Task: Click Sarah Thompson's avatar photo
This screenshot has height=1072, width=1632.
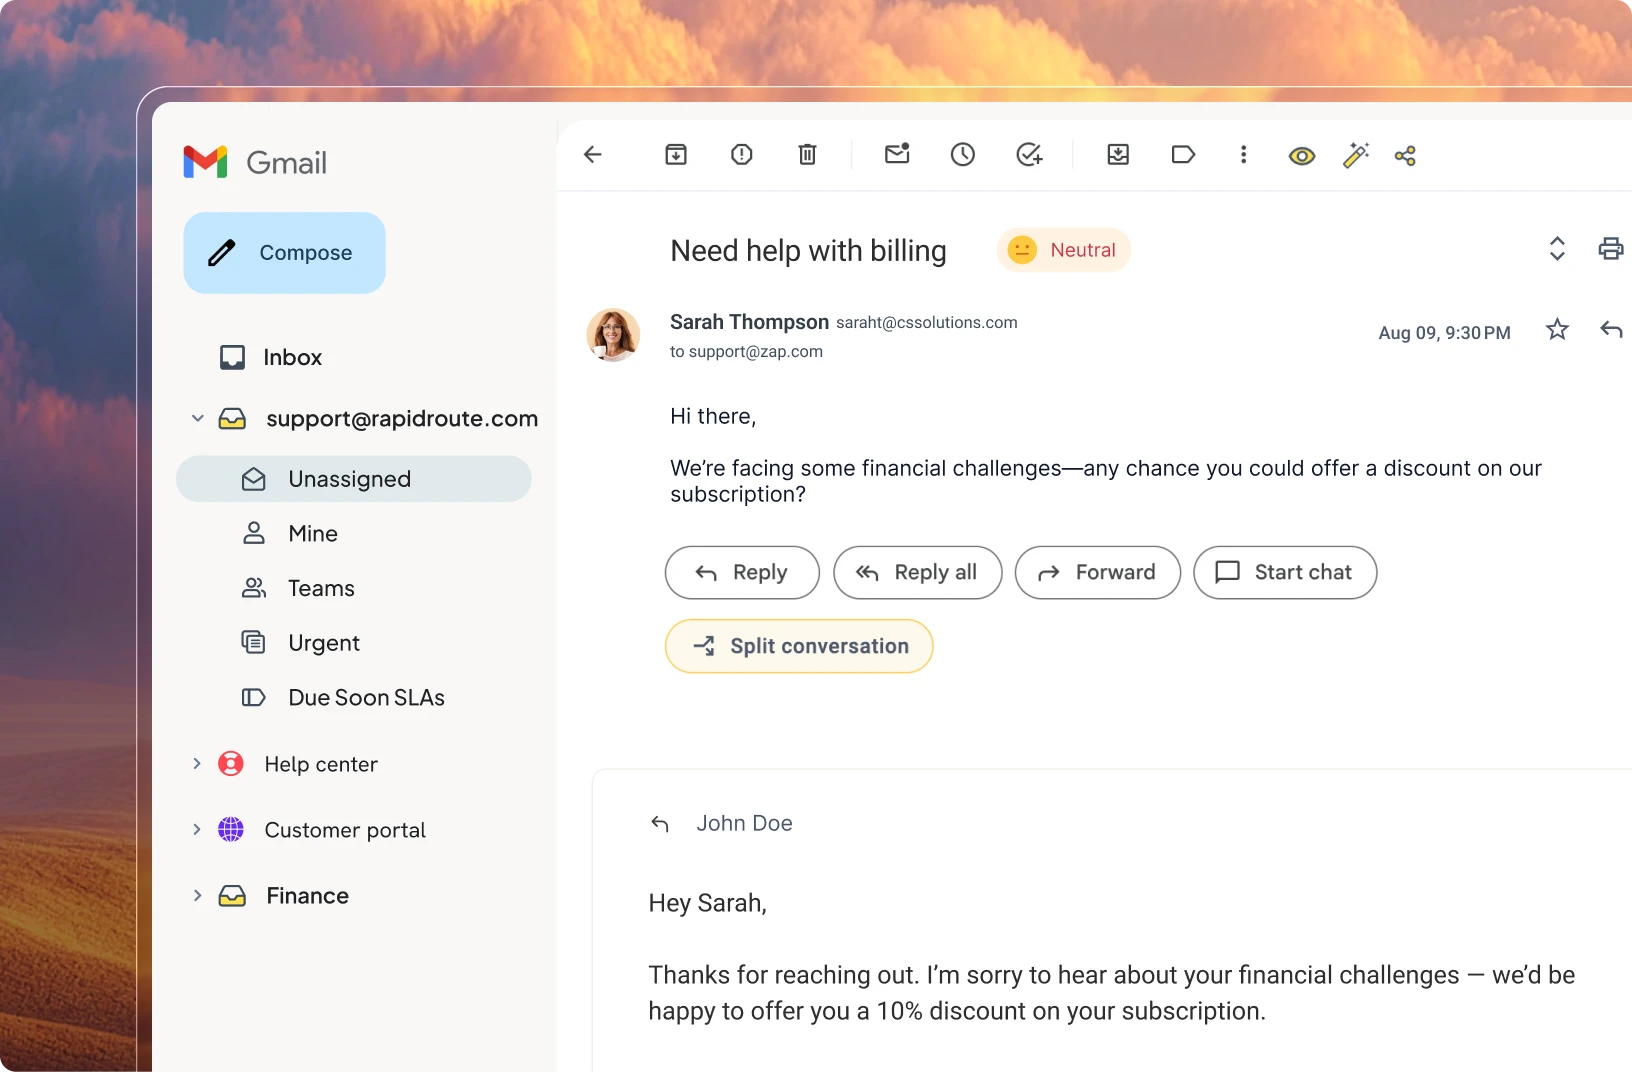Action: point(613,335)
